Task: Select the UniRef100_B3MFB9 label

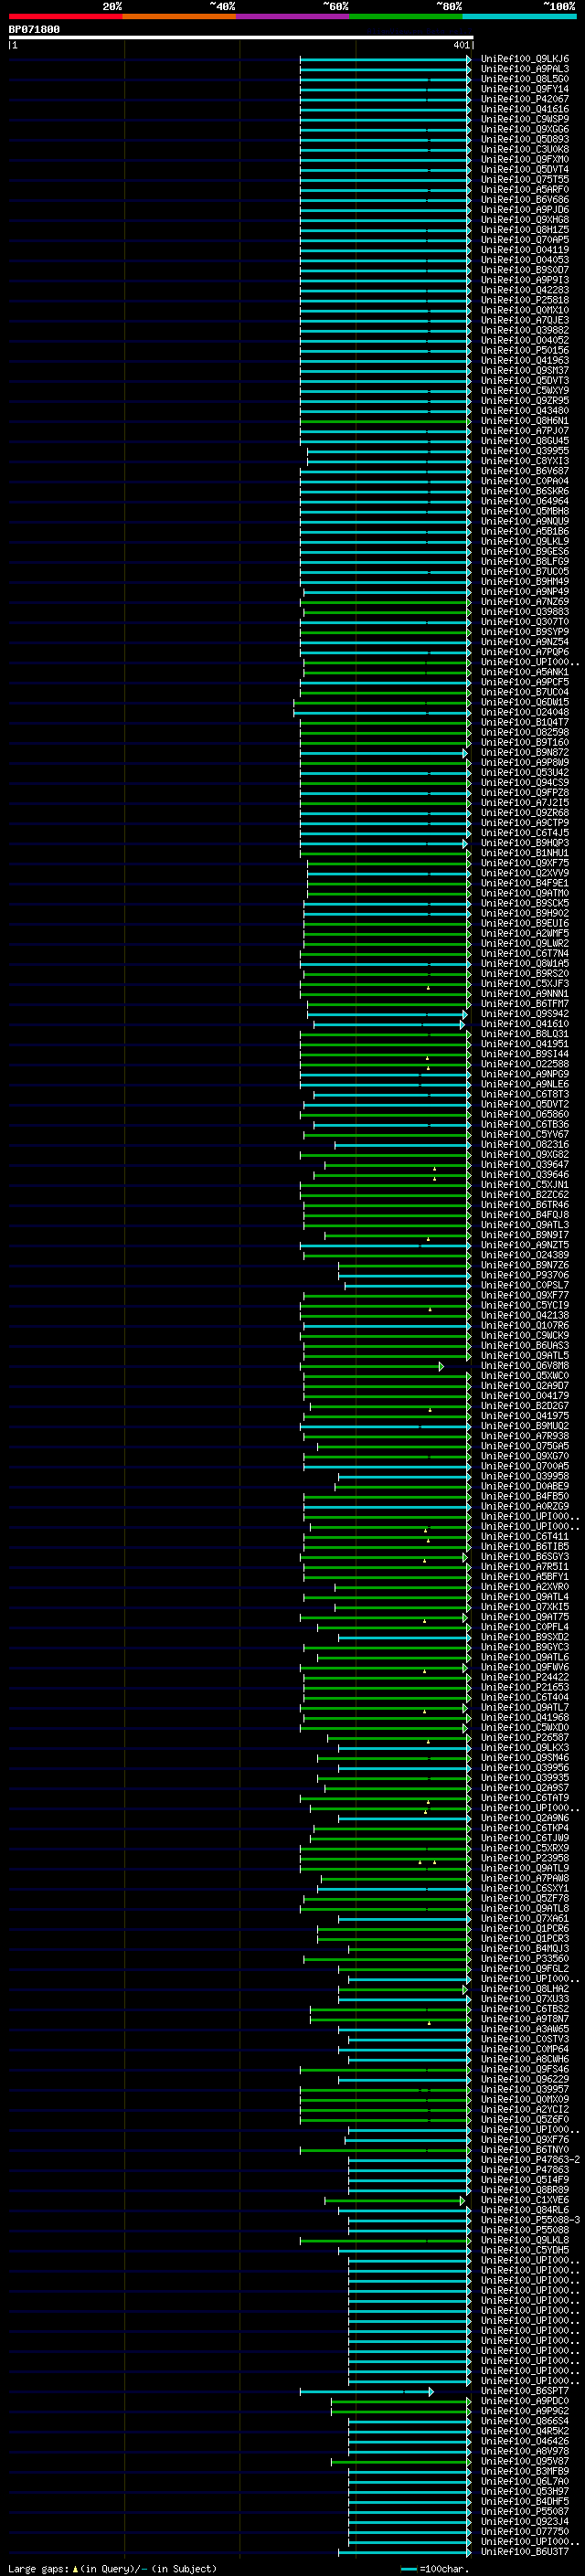Action: [524, 2471]
